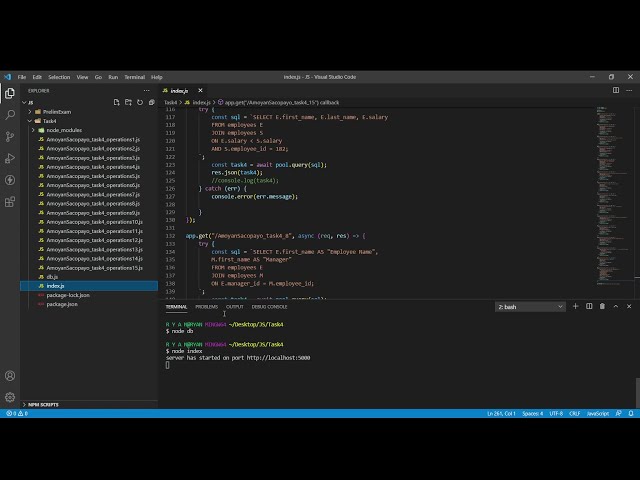The height and width of the screenshot is (480, 640).
Task: Click CRLF end of line selector
Action: coord(575,413)
